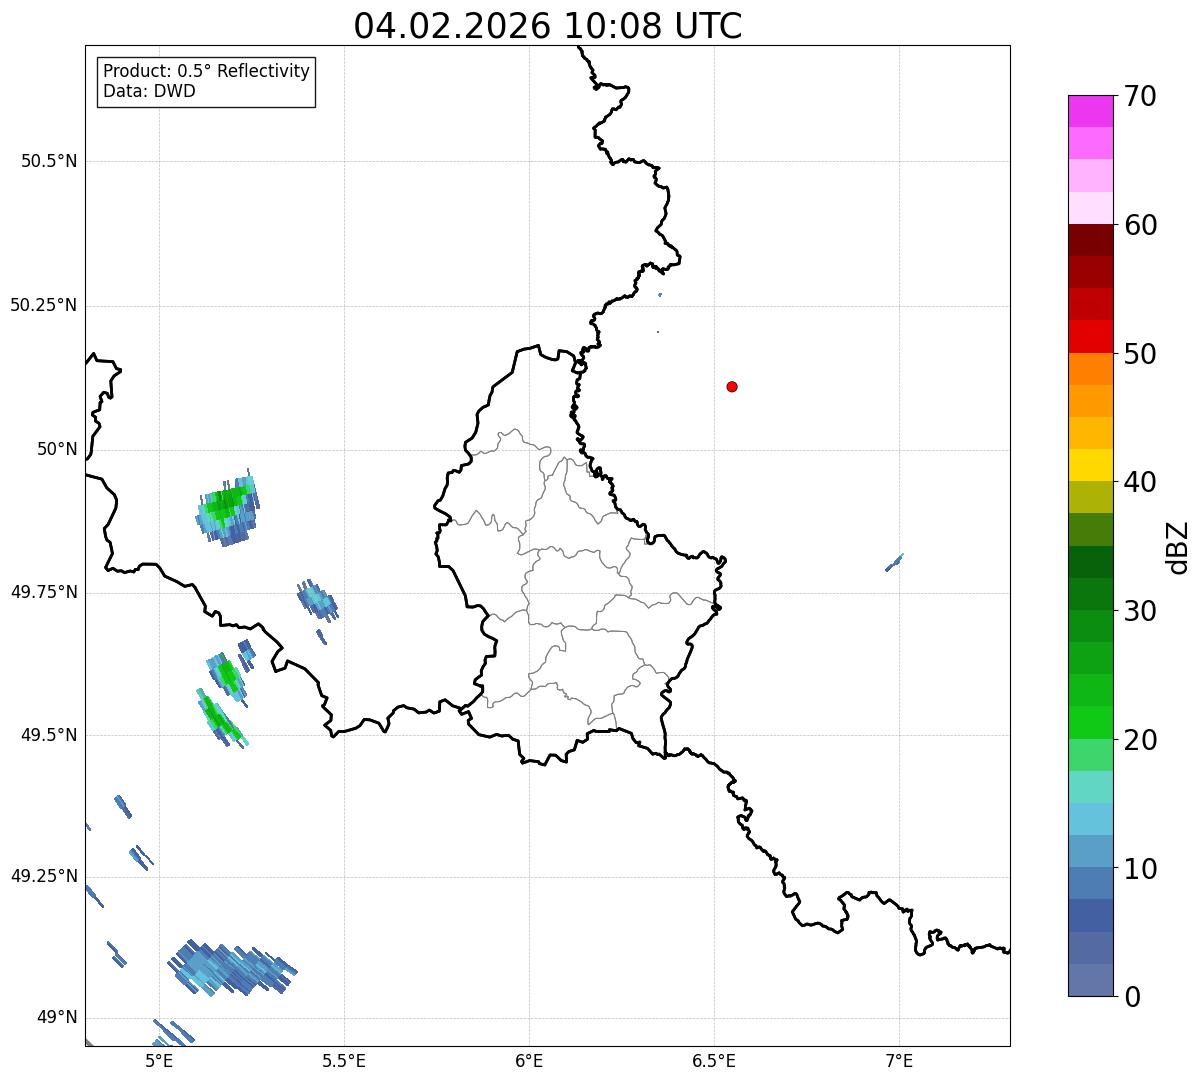Image resolution: width=1202 pixels, height=1081 pixels.
Task: Click the tiny echo near 7°E 49.8°N
Action: coord(894,563)
